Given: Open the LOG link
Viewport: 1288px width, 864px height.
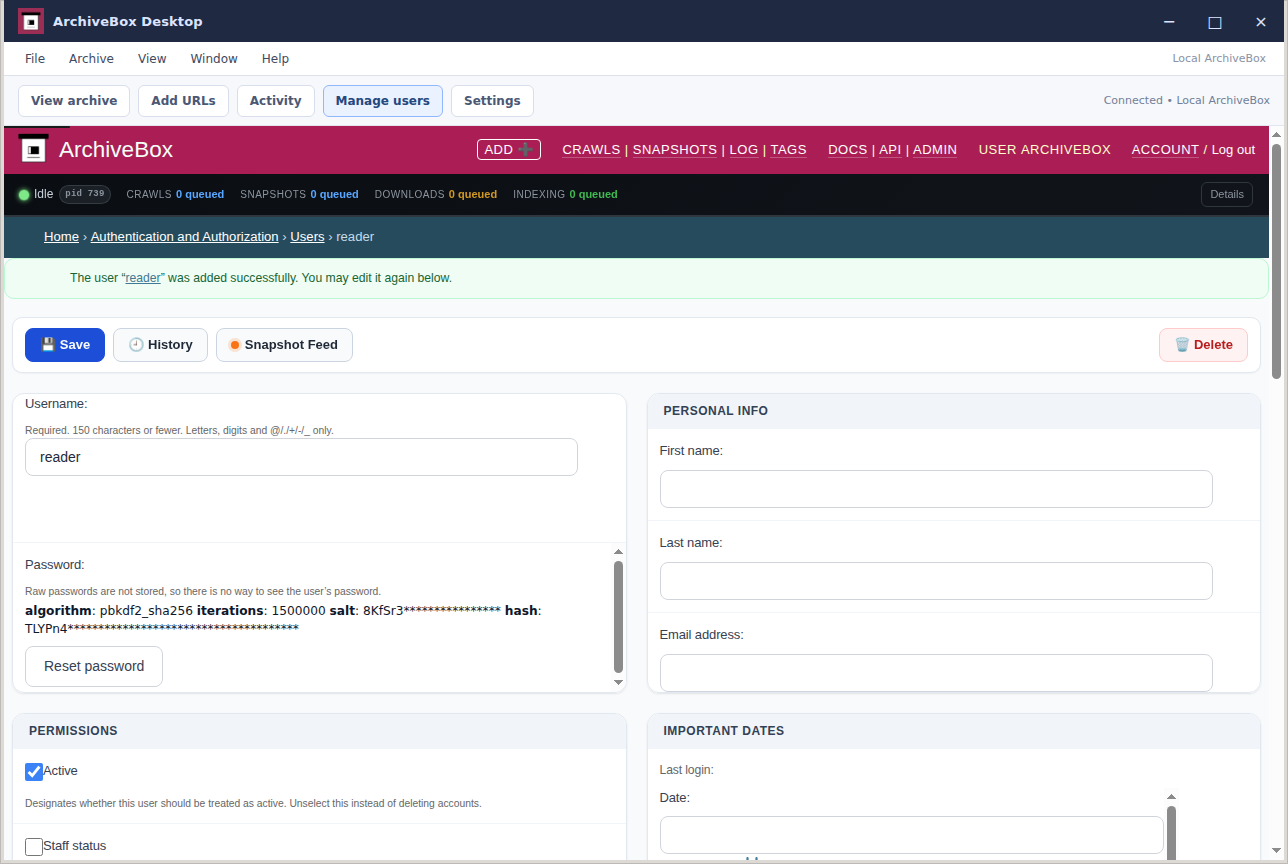Looking at the screenshot, I should point(744,149).
